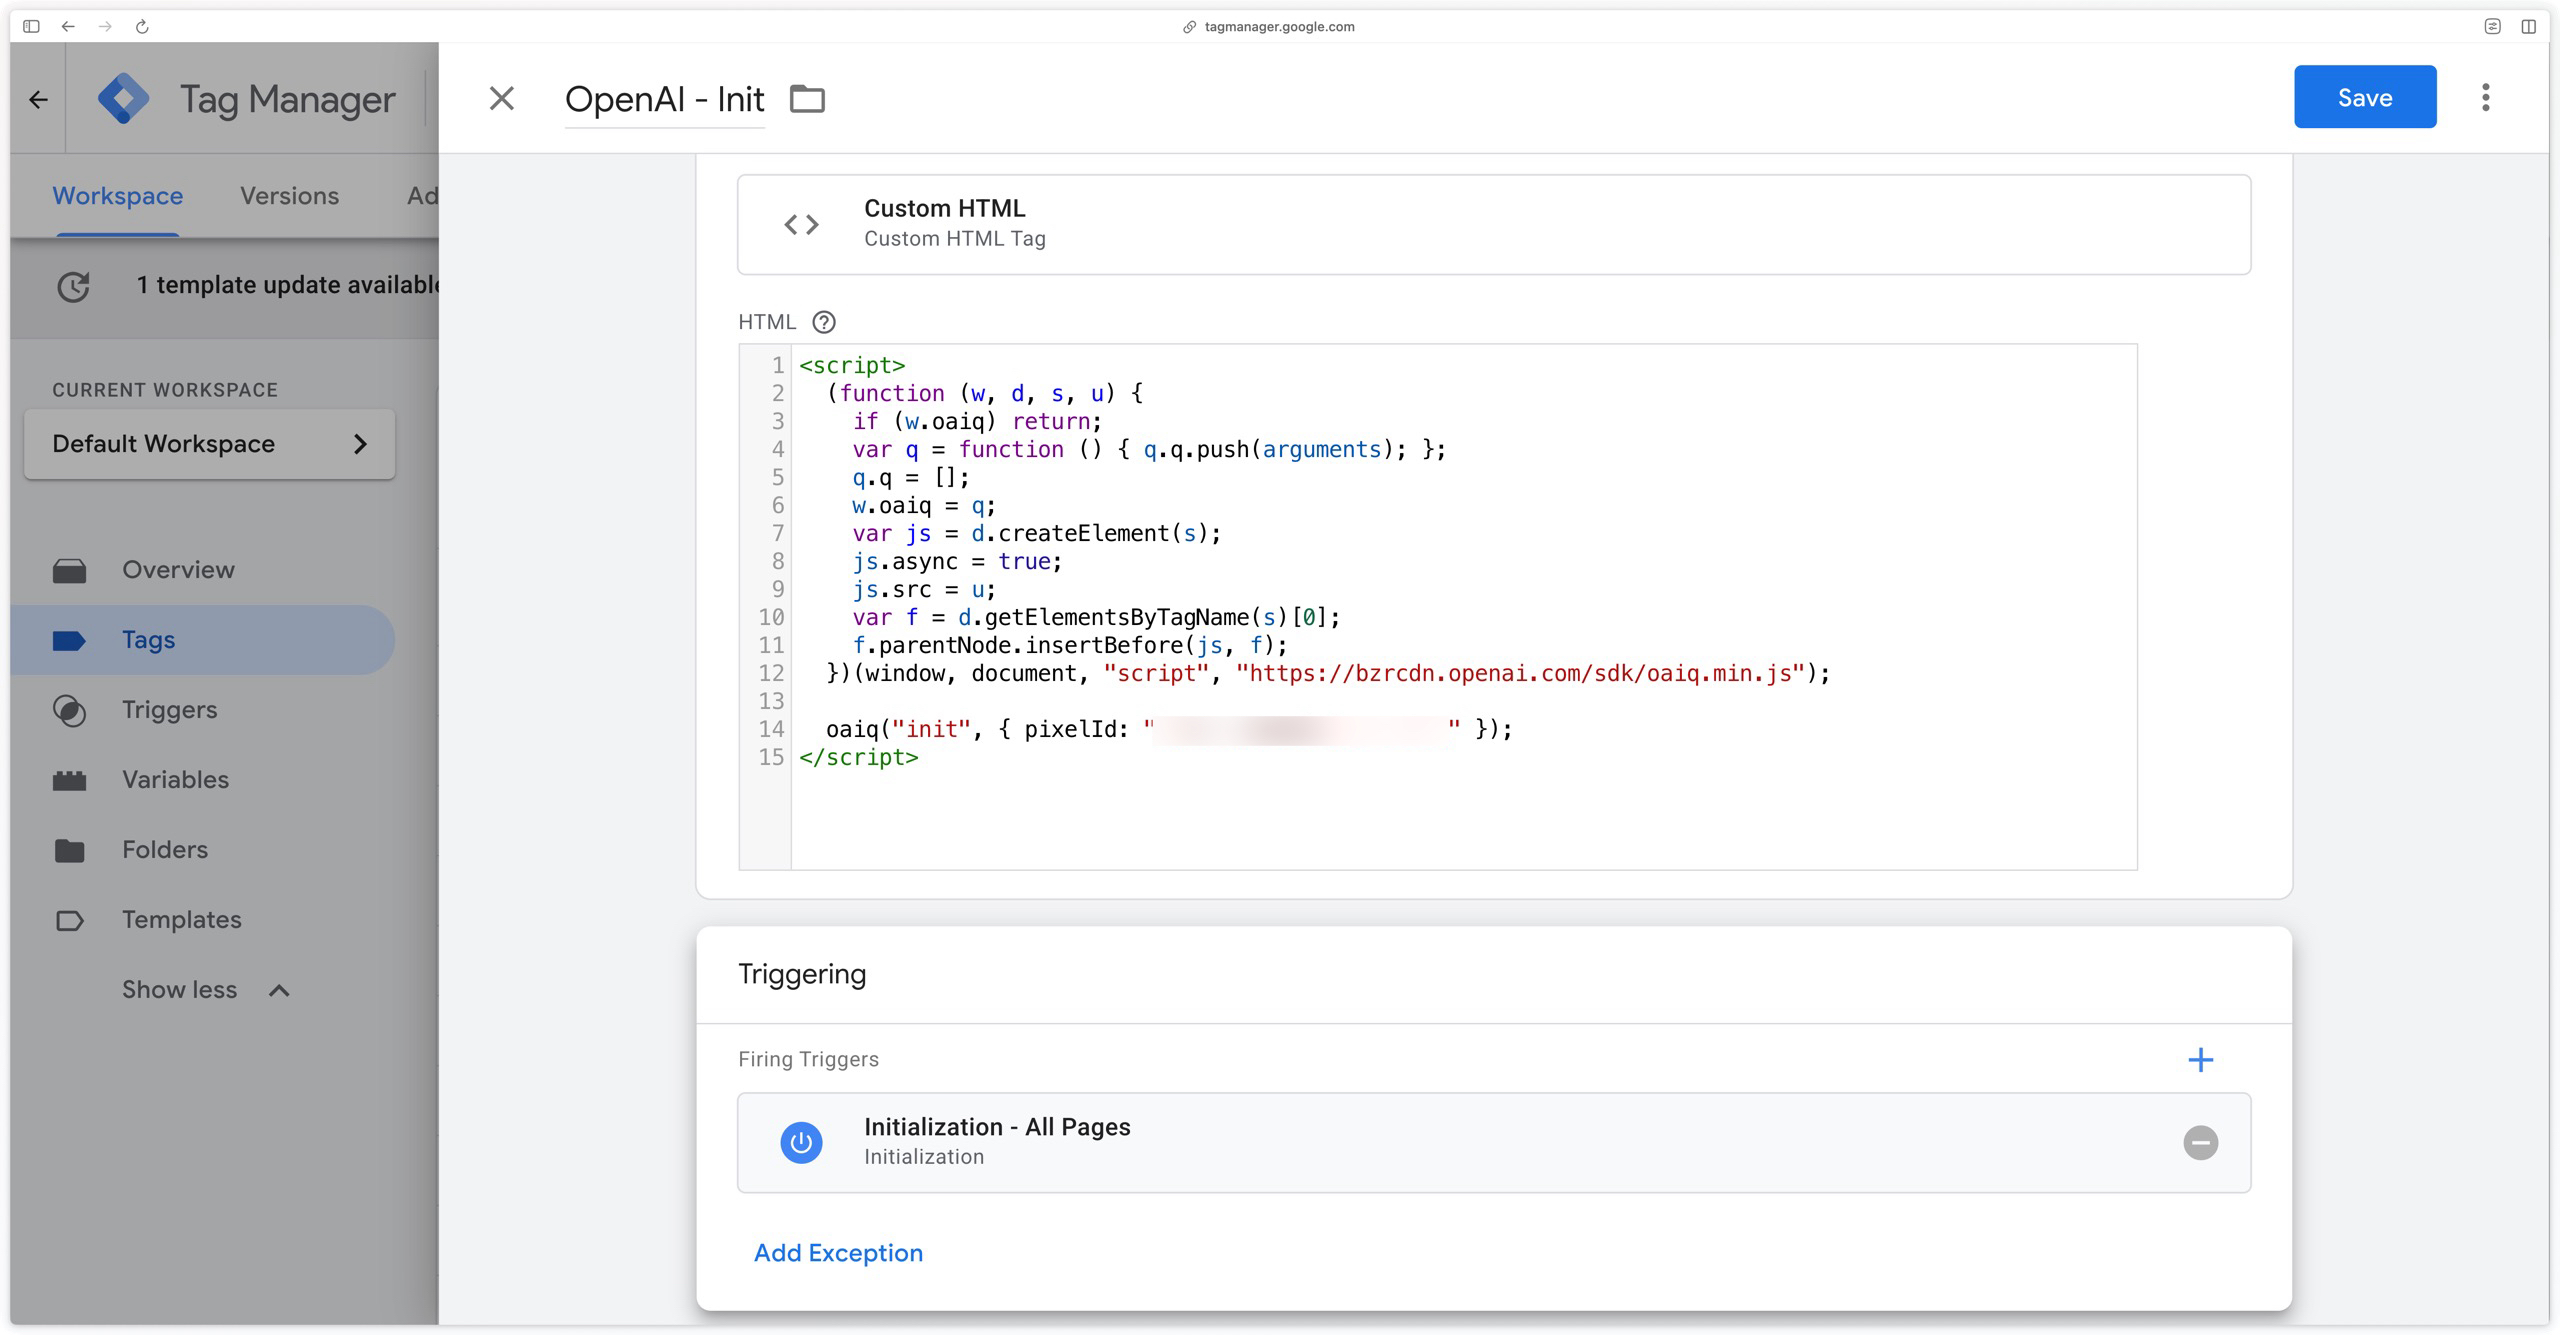Click the js.async = true line

[x=957, y=562]
